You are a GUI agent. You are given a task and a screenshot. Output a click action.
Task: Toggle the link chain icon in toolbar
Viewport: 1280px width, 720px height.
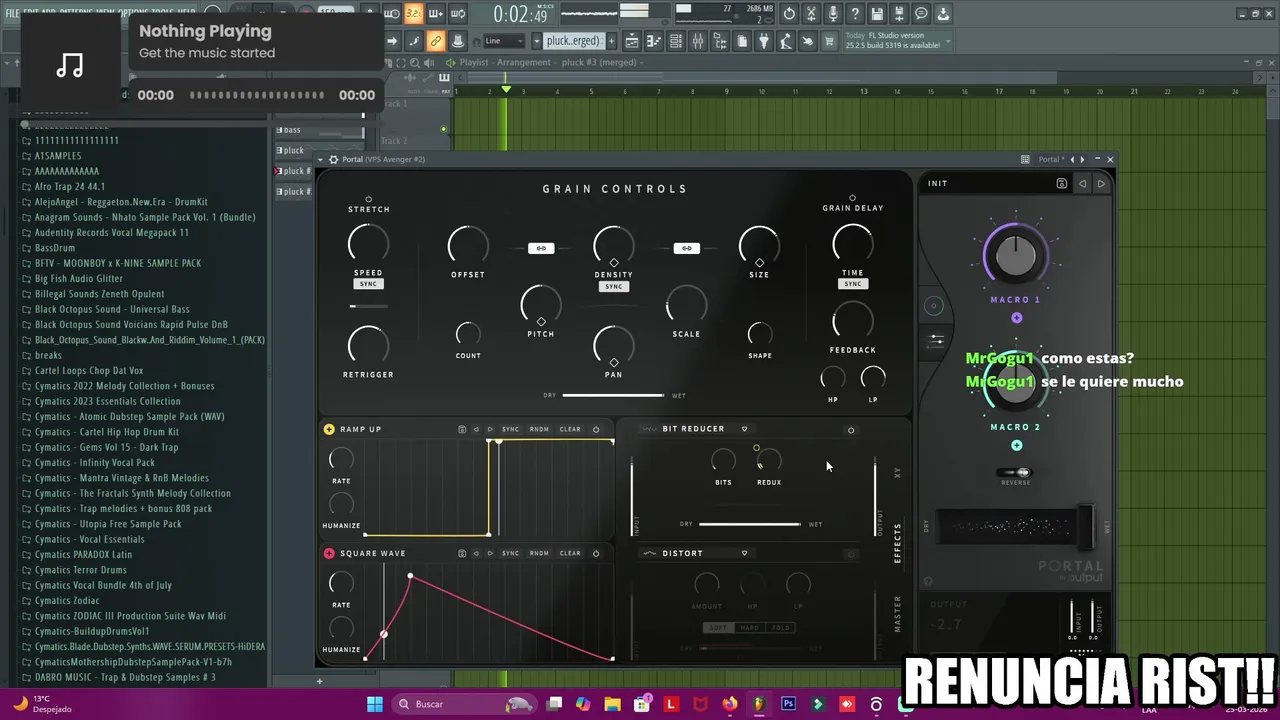click(434, 41)
